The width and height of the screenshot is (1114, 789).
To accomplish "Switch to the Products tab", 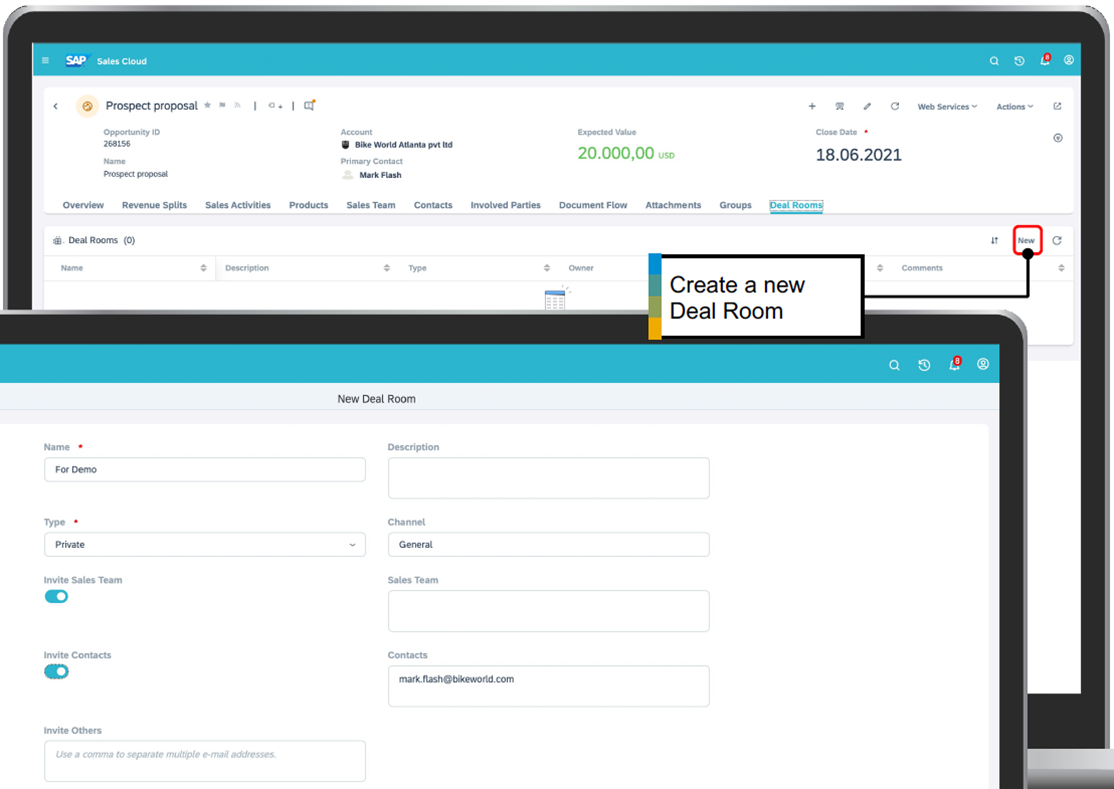I will (308, 205).
